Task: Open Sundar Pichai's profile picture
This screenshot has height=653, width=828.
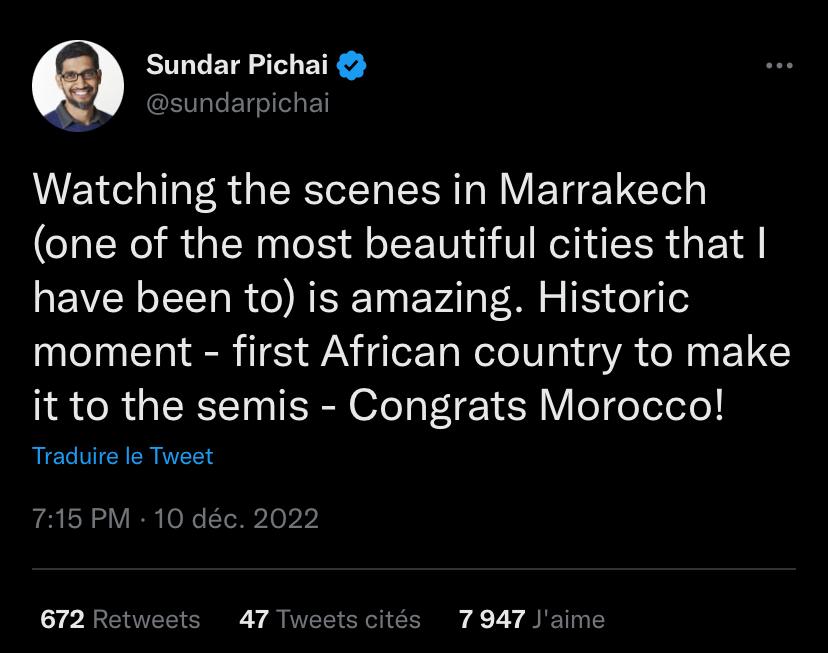Action: [x=78, y=85]
